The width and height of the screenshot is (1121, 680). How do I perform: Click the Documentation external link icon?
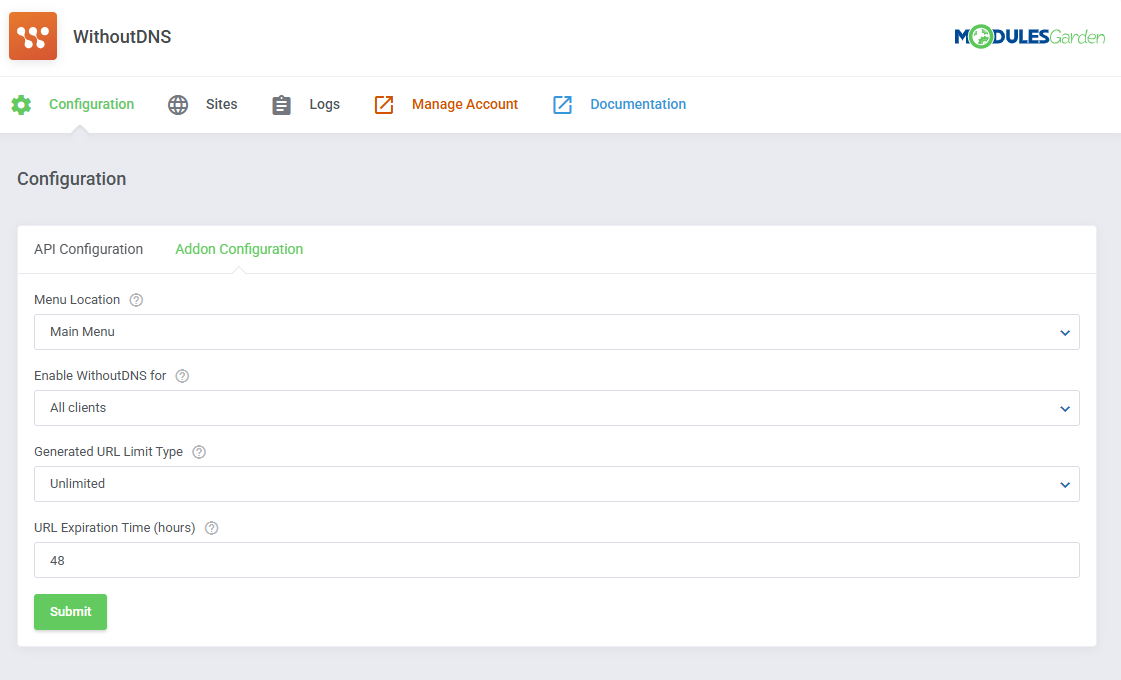563,104
